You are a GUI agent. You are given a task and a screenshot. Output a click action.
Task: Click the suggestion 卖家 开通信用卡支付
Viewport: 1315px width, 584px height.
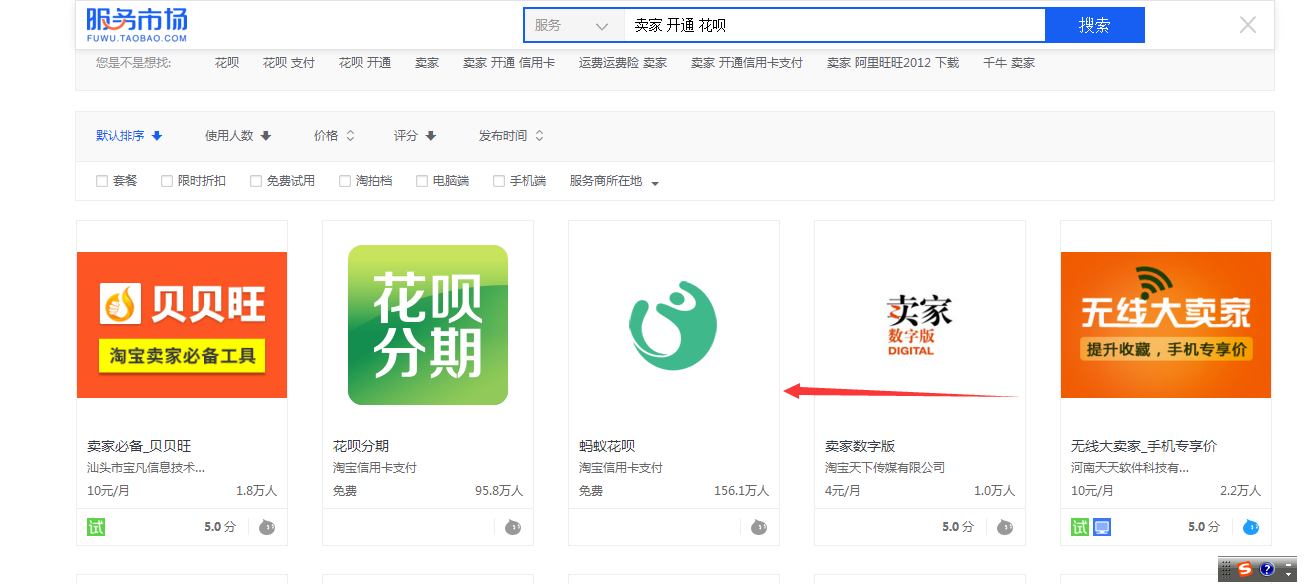pos(747,63)
